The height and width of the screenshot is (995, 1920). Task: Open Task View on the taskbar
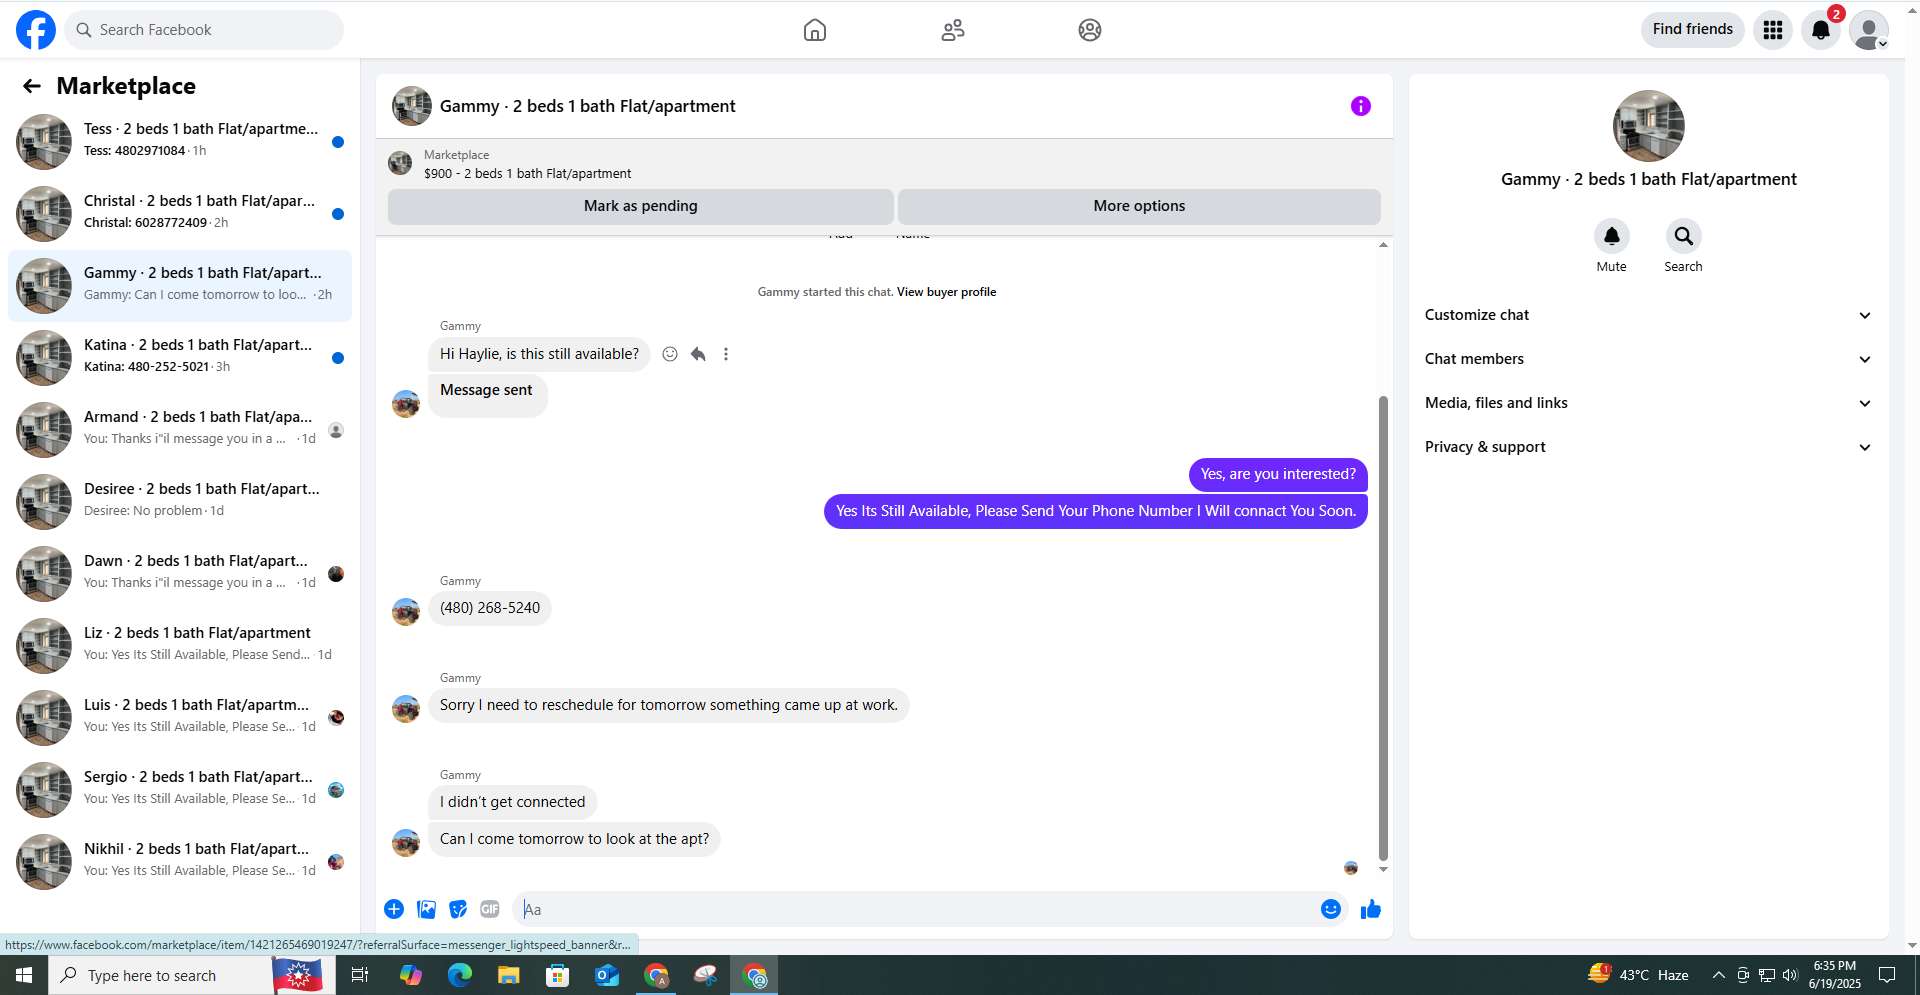click(360, 975)
